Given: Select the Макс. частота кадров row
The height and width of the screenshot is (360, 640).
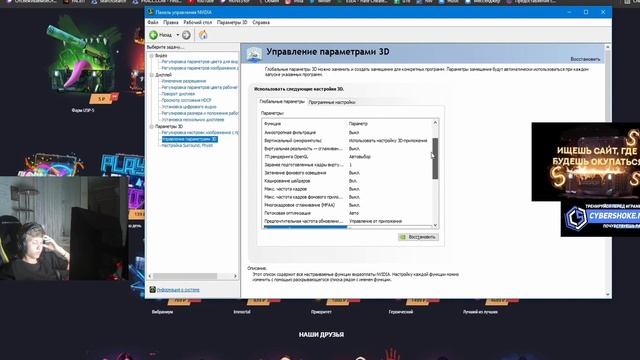Looking at the screenshot, I should click(347, 189).
